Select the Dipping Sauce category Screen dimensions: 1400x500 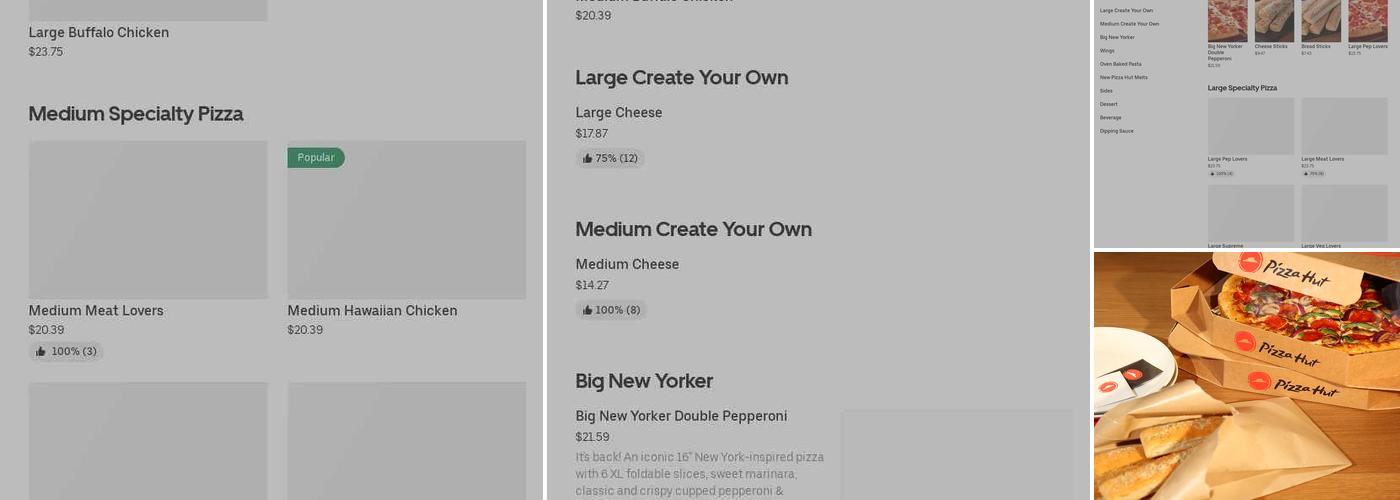click(x=1116, y=131)
